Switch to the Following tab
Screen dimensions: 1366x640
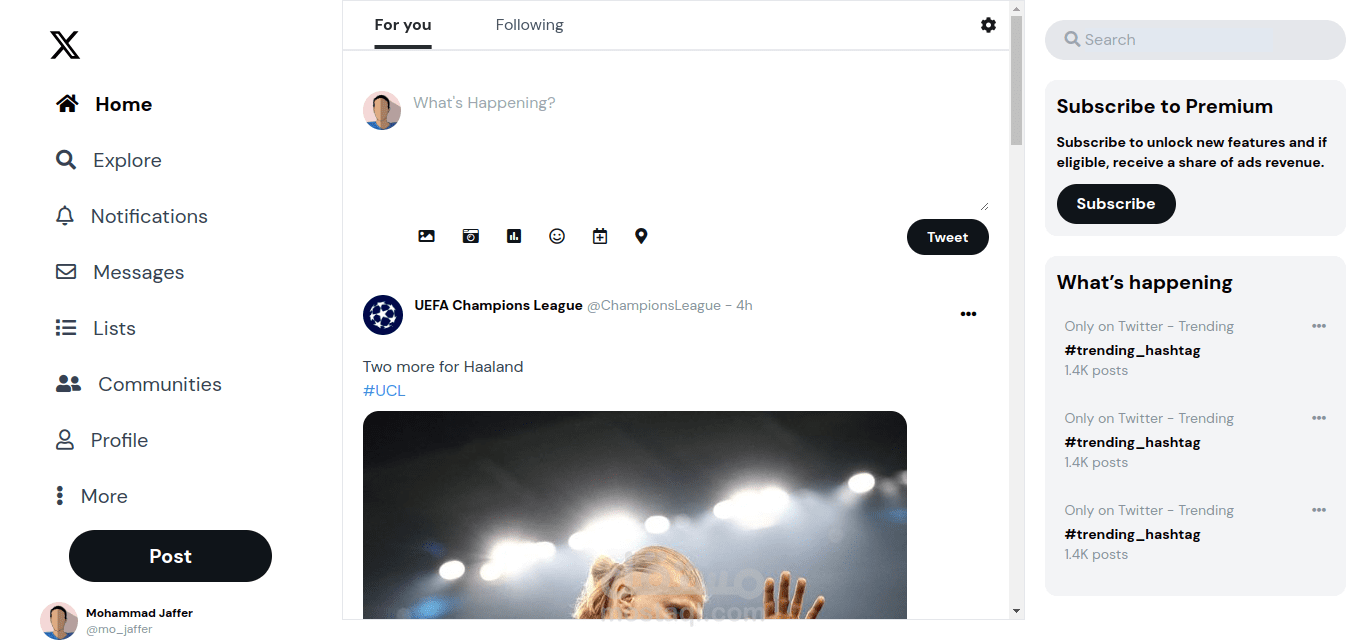tap(529, 25)
